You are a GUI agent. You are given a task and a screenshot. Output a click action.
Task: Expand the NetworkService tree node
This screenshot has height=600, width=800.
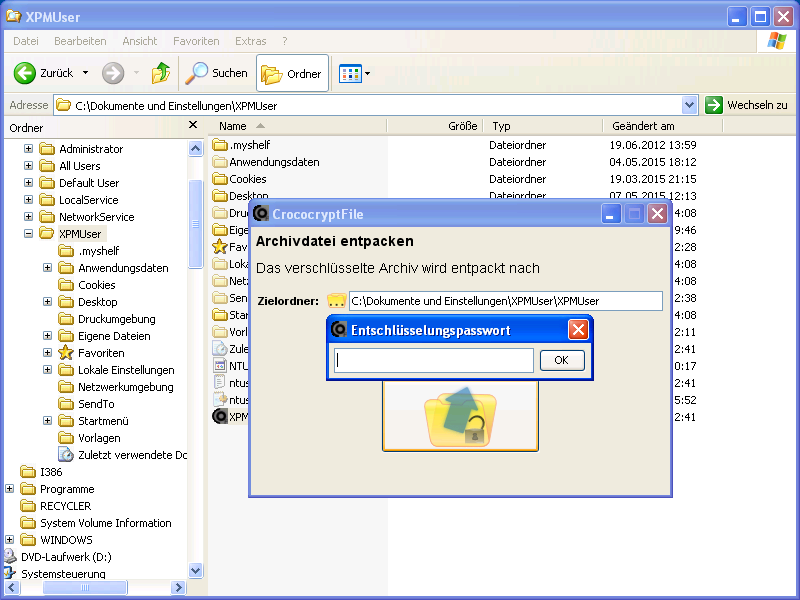(x=29, y=217)
